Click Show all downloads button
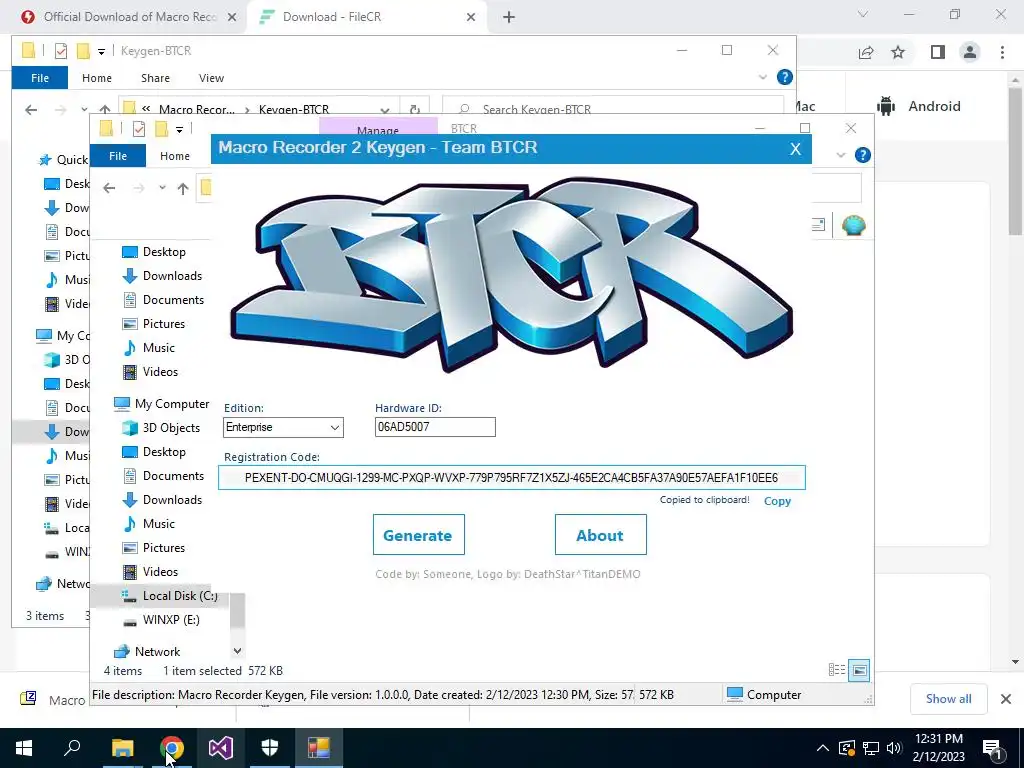The height and width of the screenshot is (768, 1024). click(x=948, y=699)
